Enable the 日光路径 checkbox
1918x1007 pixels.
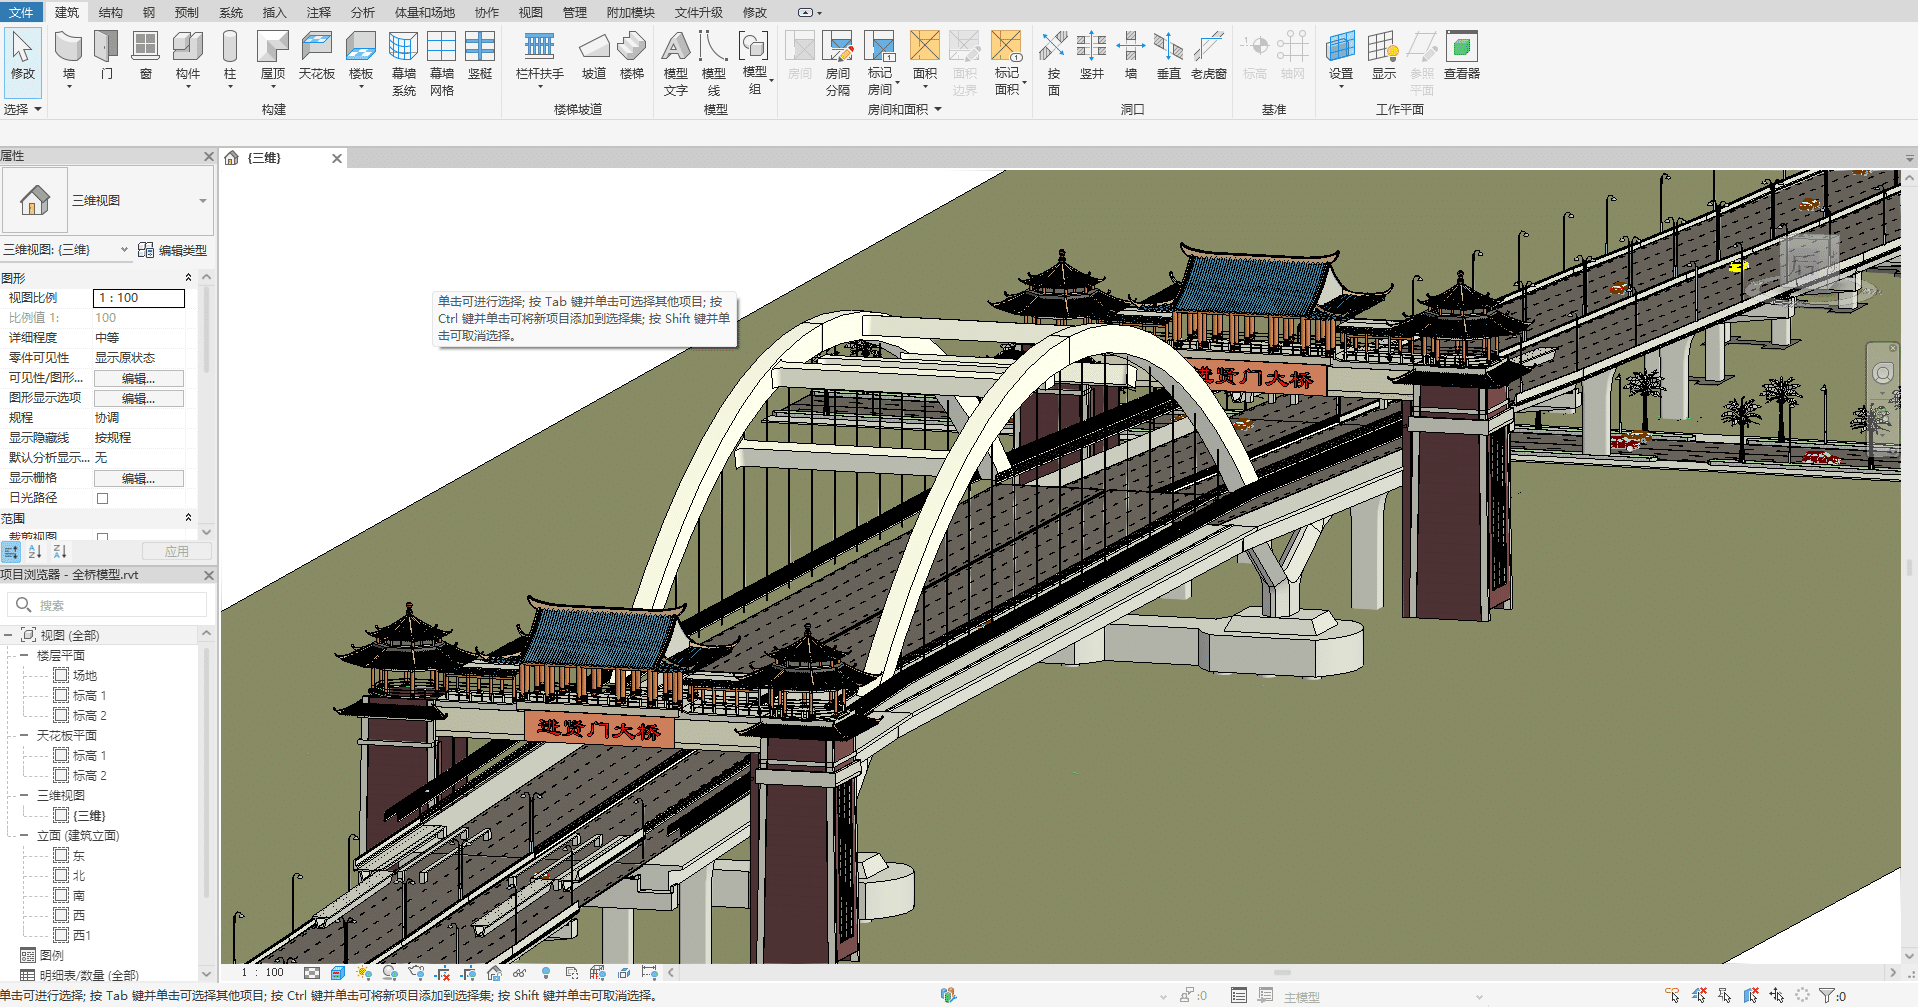[x=102, y=499]
